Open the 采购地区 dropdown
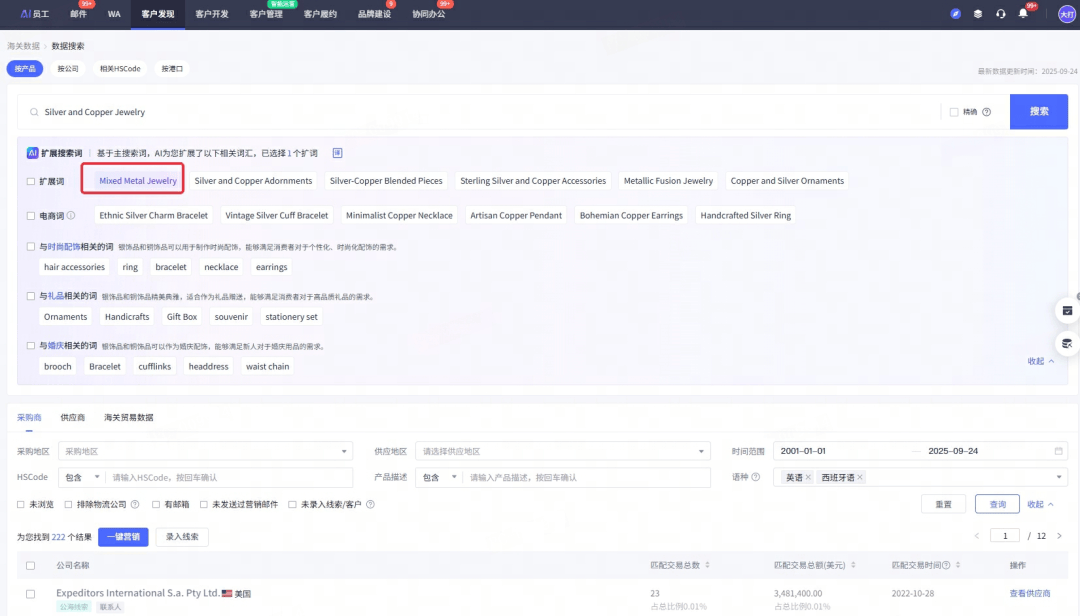Image resolution: width=1080 pixels, height=616 pixels. tap(205, 451)
